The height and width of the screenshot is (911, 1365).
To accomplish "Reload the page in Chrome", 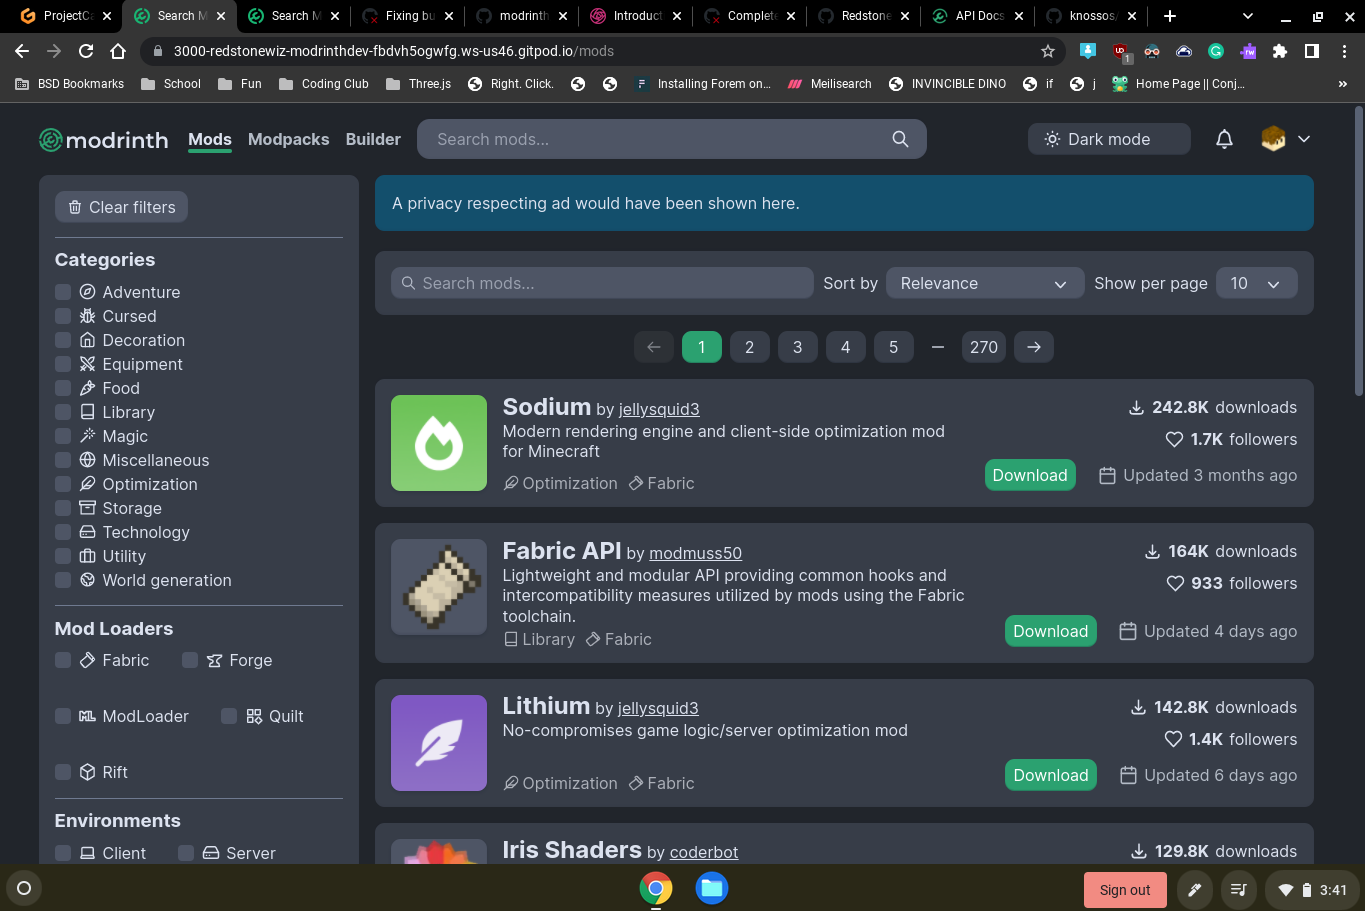I will [86, 51].
